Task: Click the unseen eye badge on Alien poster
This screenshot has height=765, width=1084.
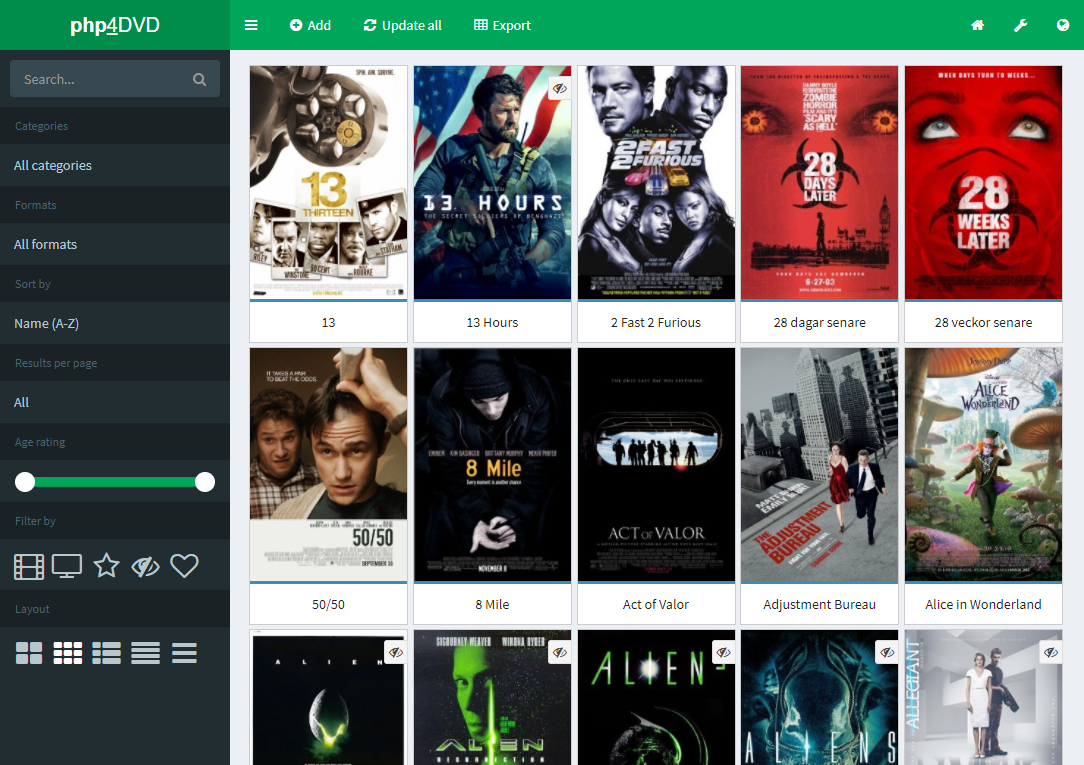Action: tap(395, 652)
